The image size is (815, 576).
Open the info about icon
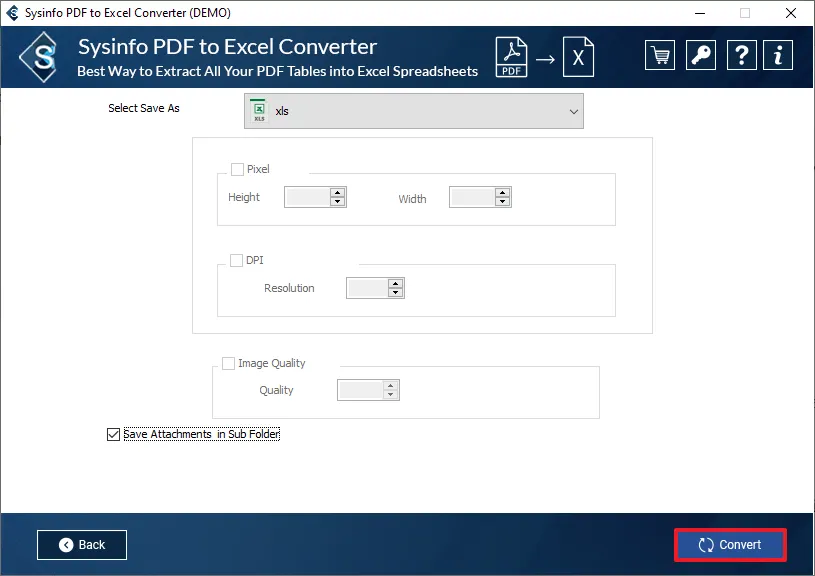tap(779, 56)
